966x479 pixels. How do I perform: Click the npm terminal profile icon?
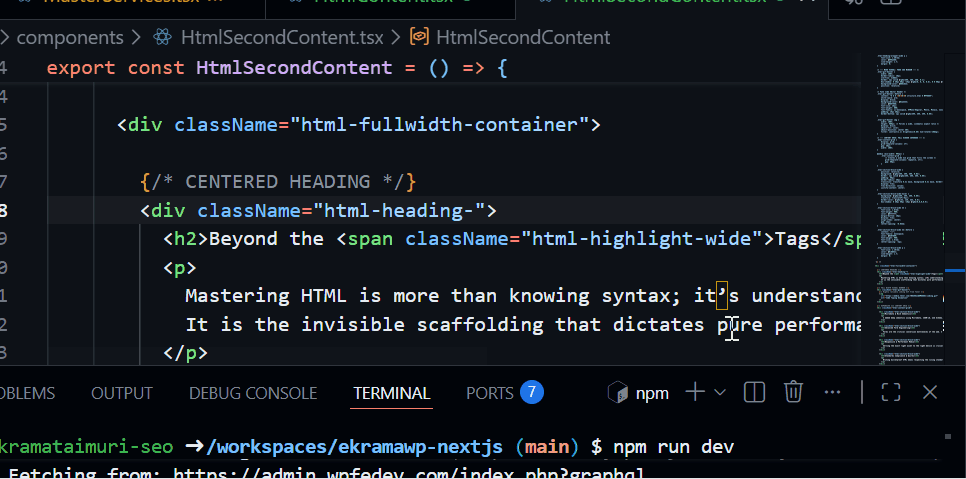pos(618,393)
